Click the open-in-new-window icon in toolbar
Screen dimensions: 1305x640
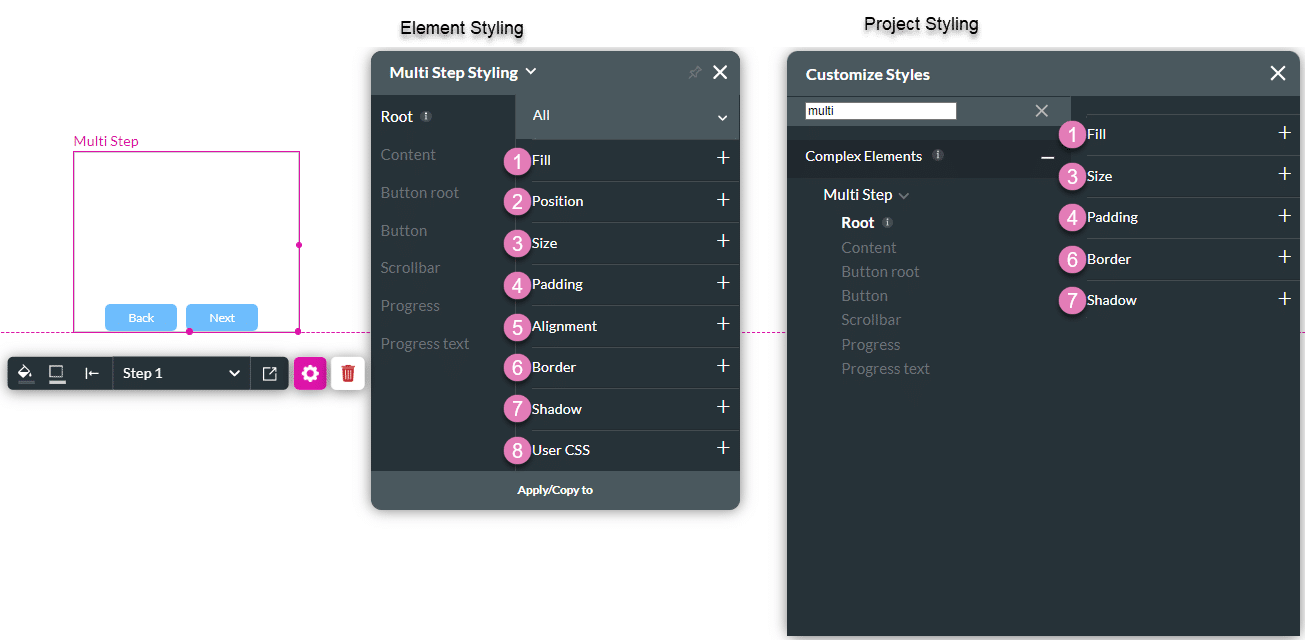[269, 373]
